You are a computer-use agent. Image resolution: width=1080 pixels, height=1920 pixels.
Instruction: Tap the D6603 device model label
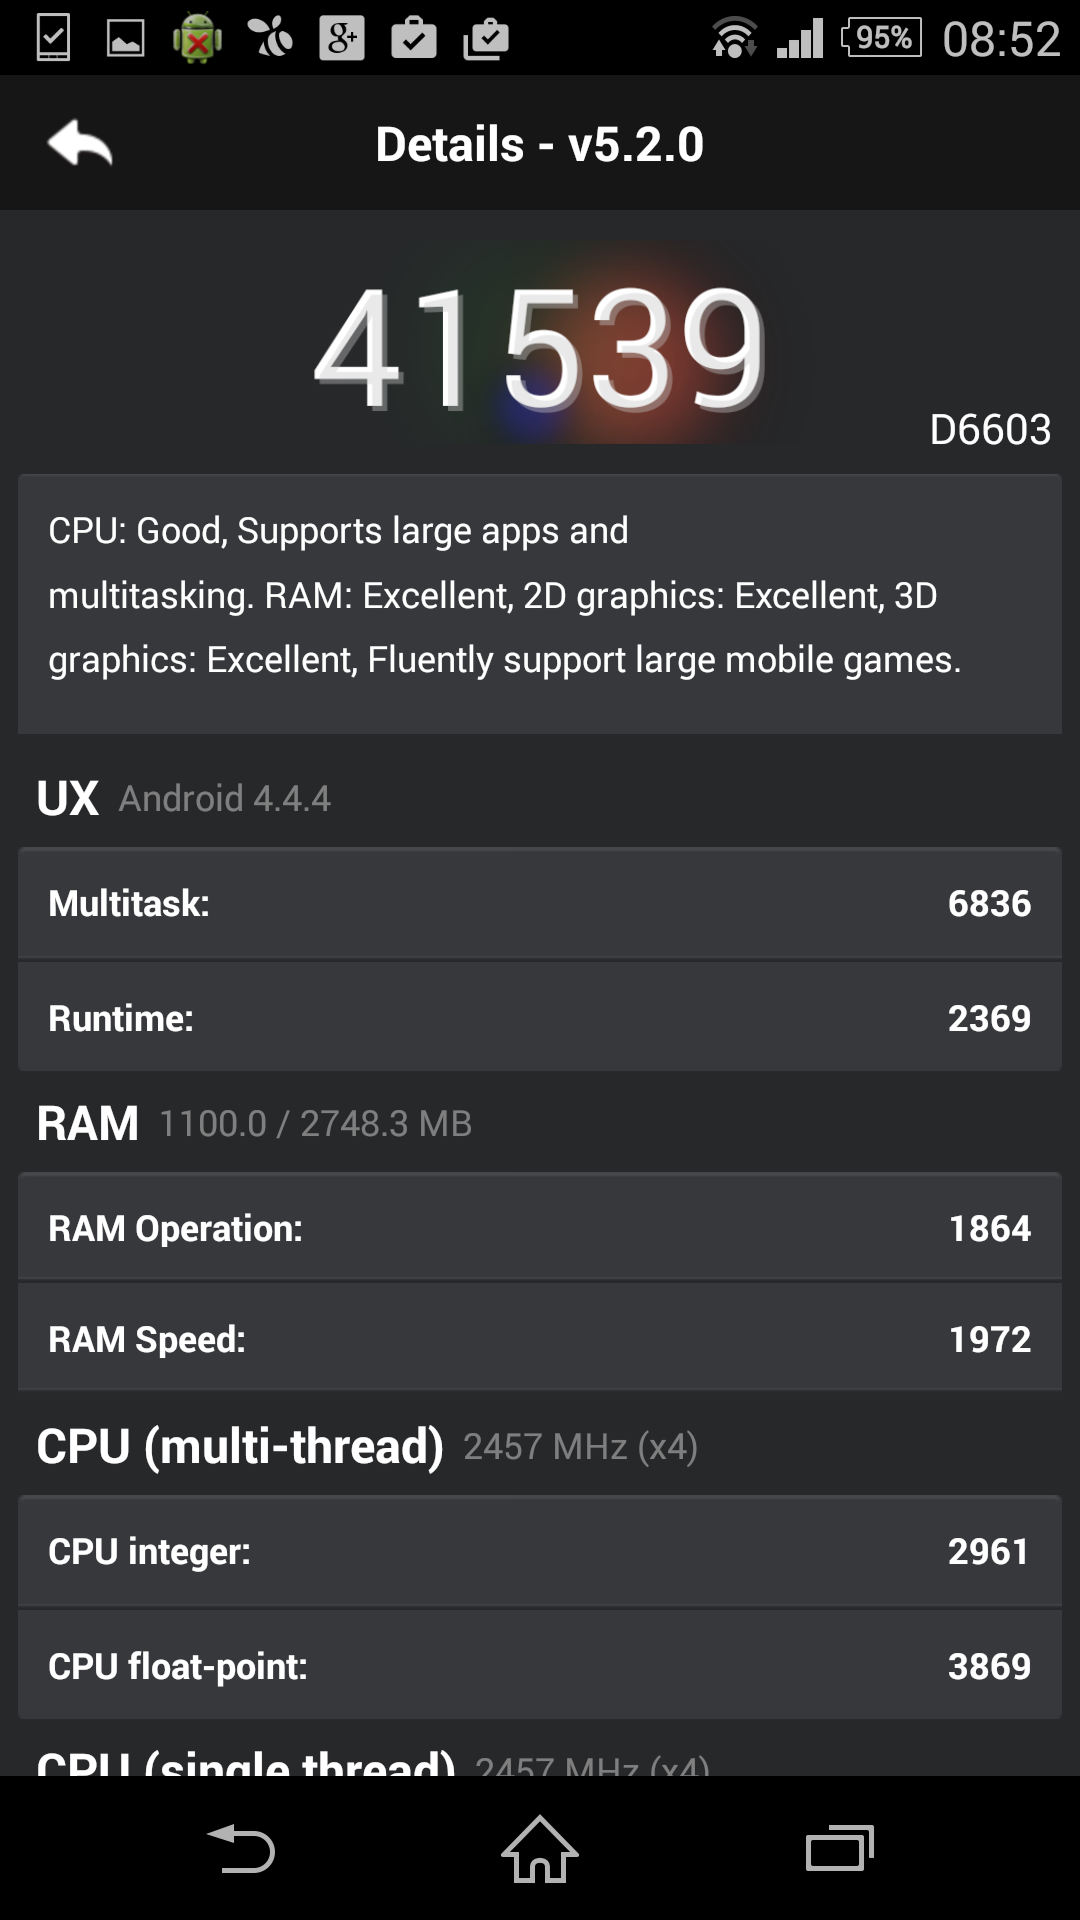point(990,430)
